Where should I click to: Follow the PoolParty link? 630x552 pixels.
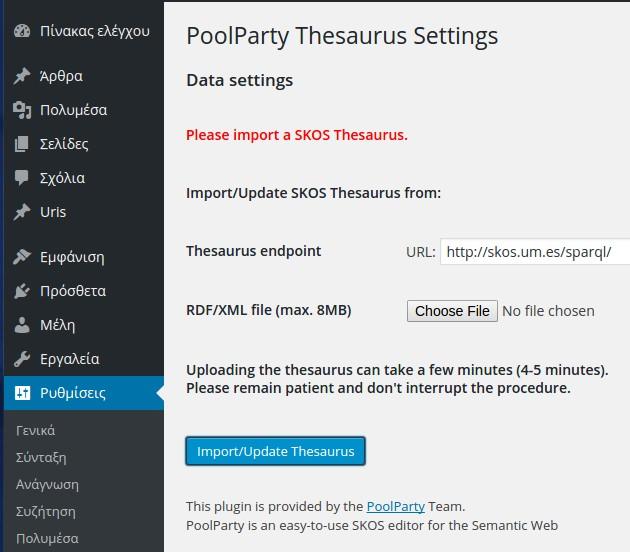click(396, 507)
